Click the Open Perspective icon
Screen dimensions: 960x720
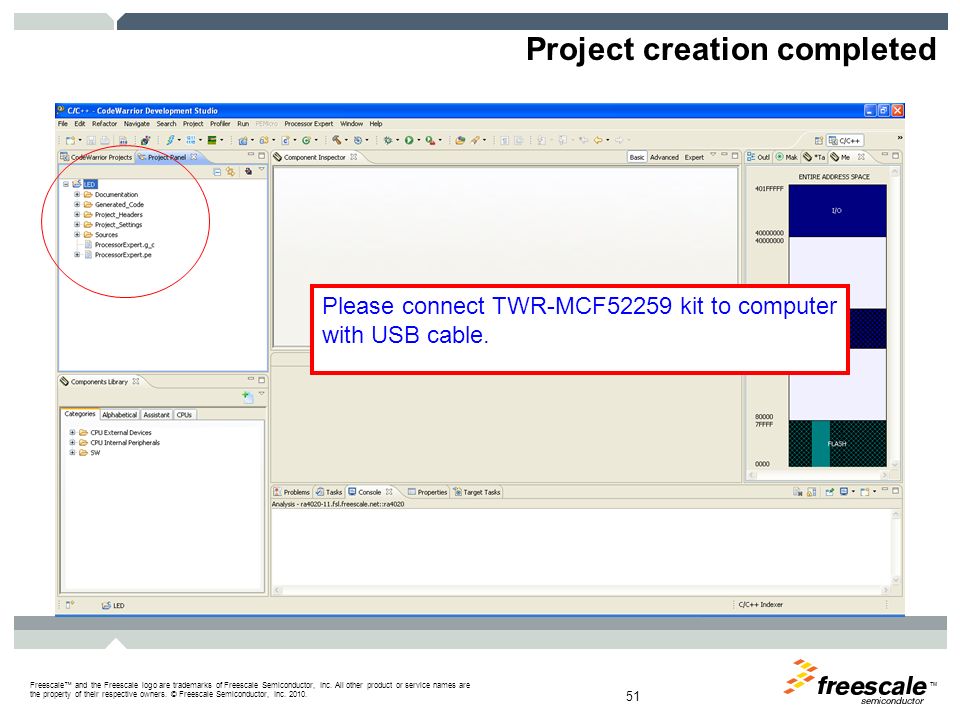tap(819, 141)
